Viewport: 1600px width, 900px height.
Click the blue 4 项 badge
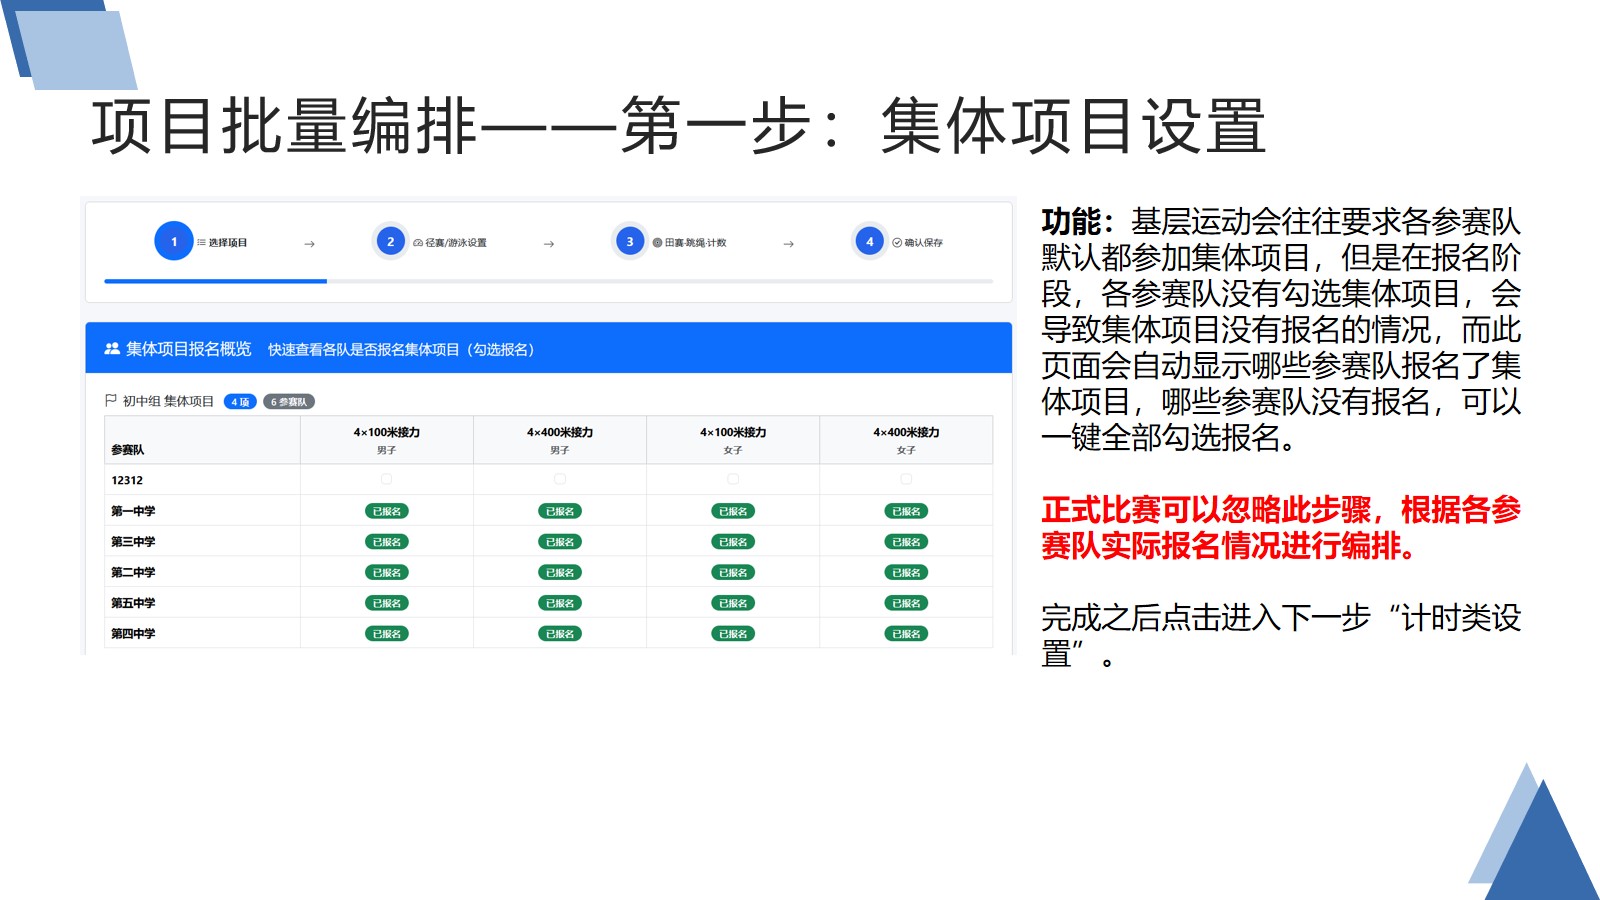(240, 401)
